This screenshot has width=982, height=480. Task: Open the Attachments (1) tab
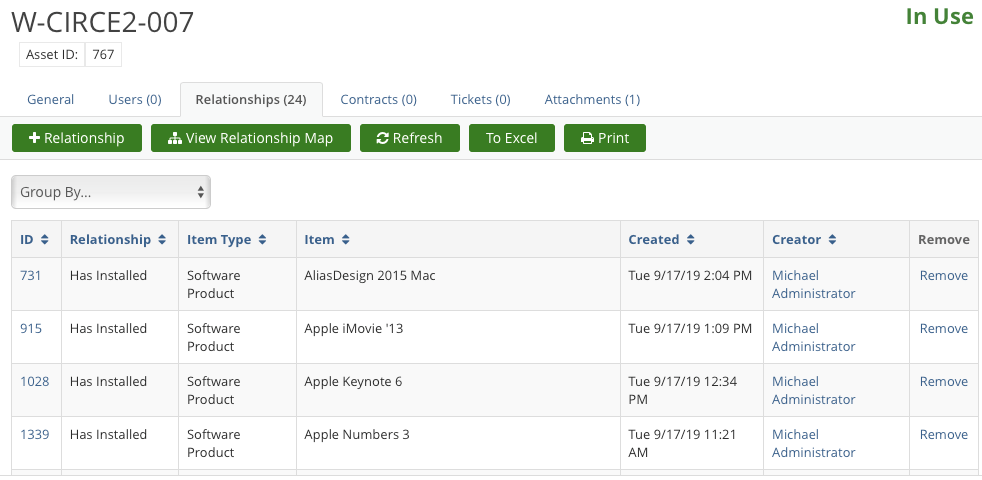(592, 100)
